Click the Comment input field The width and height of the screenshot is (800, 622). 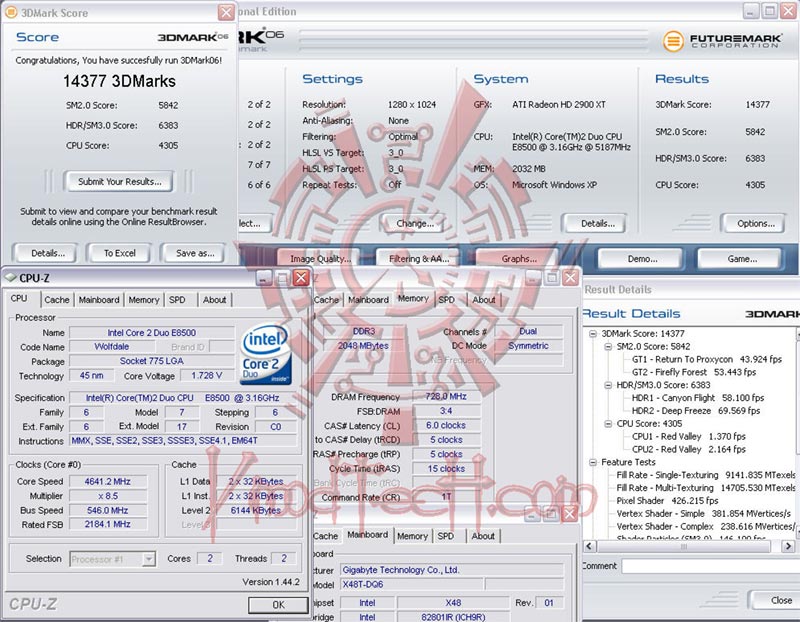[711, 566]
